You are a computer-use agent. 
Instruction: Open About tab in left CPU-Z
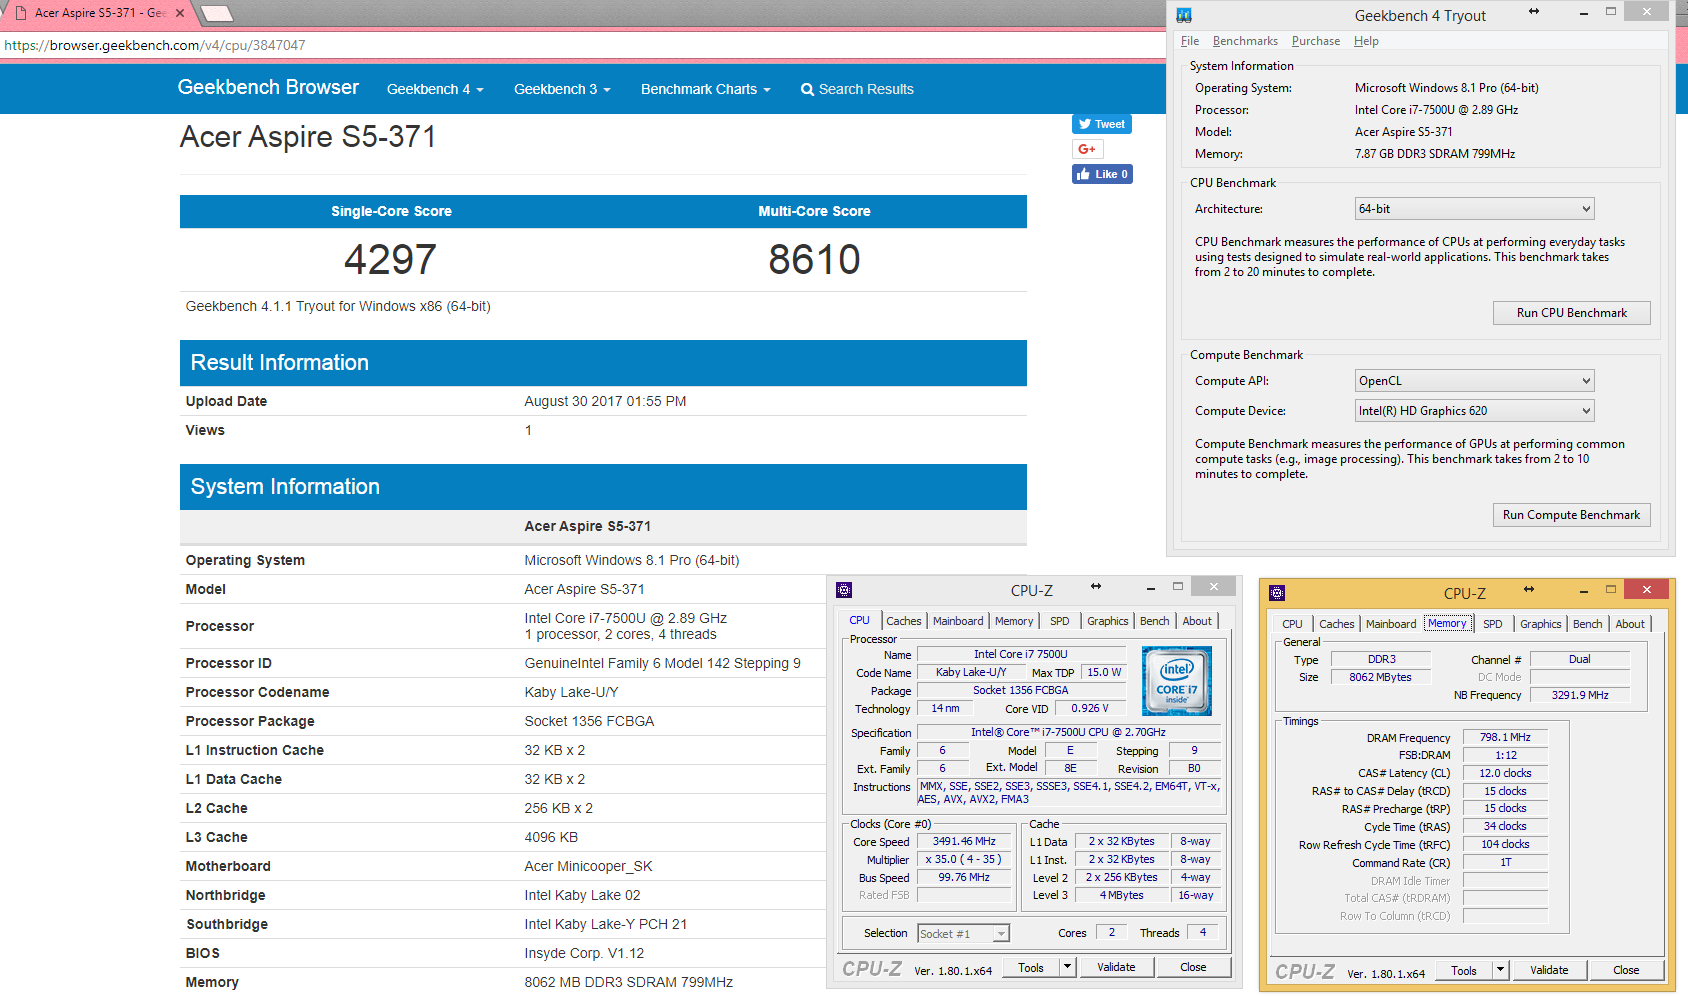(x=1197, y=621)
